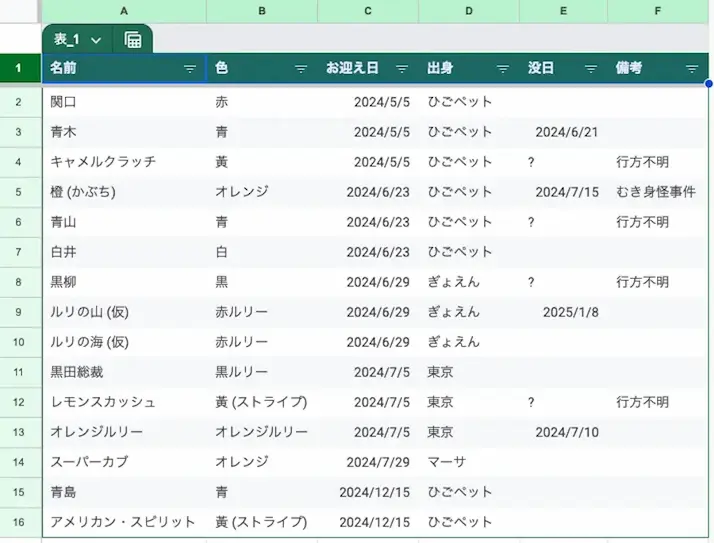Select row 16 header
This screenshot has height=543, width=714.
18,522
